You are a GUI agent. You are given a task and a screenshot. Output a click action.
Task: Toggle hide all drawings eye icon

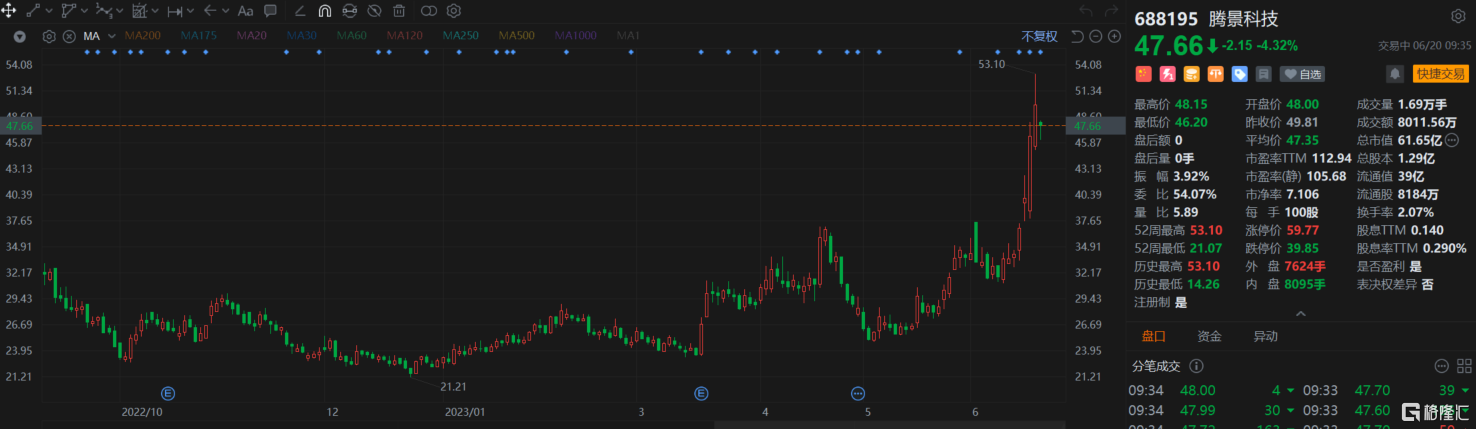pos(374,11)
